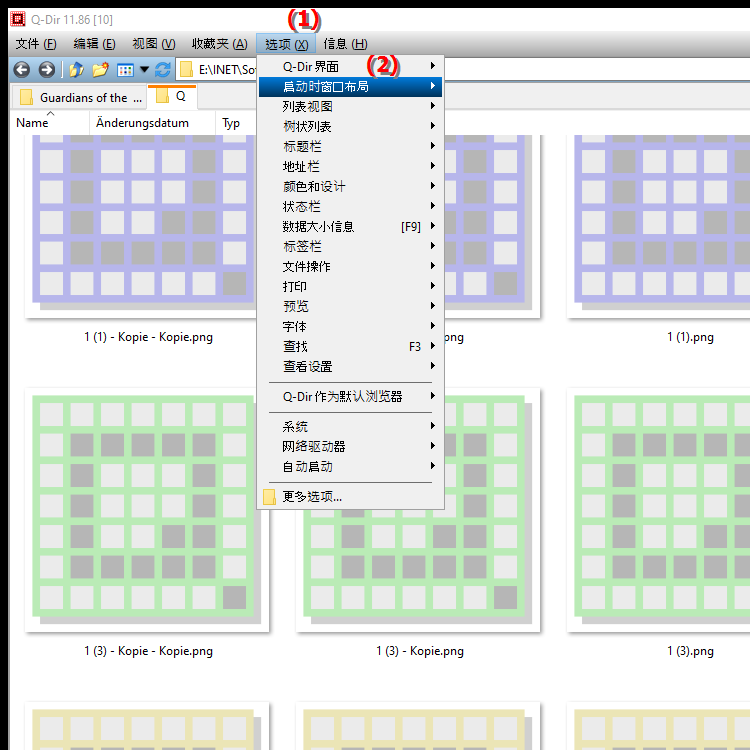The image size is (750, 750).
Task: Click file name 1 (1) - Kopie - Kopie.png
Action: pos(148,337)
